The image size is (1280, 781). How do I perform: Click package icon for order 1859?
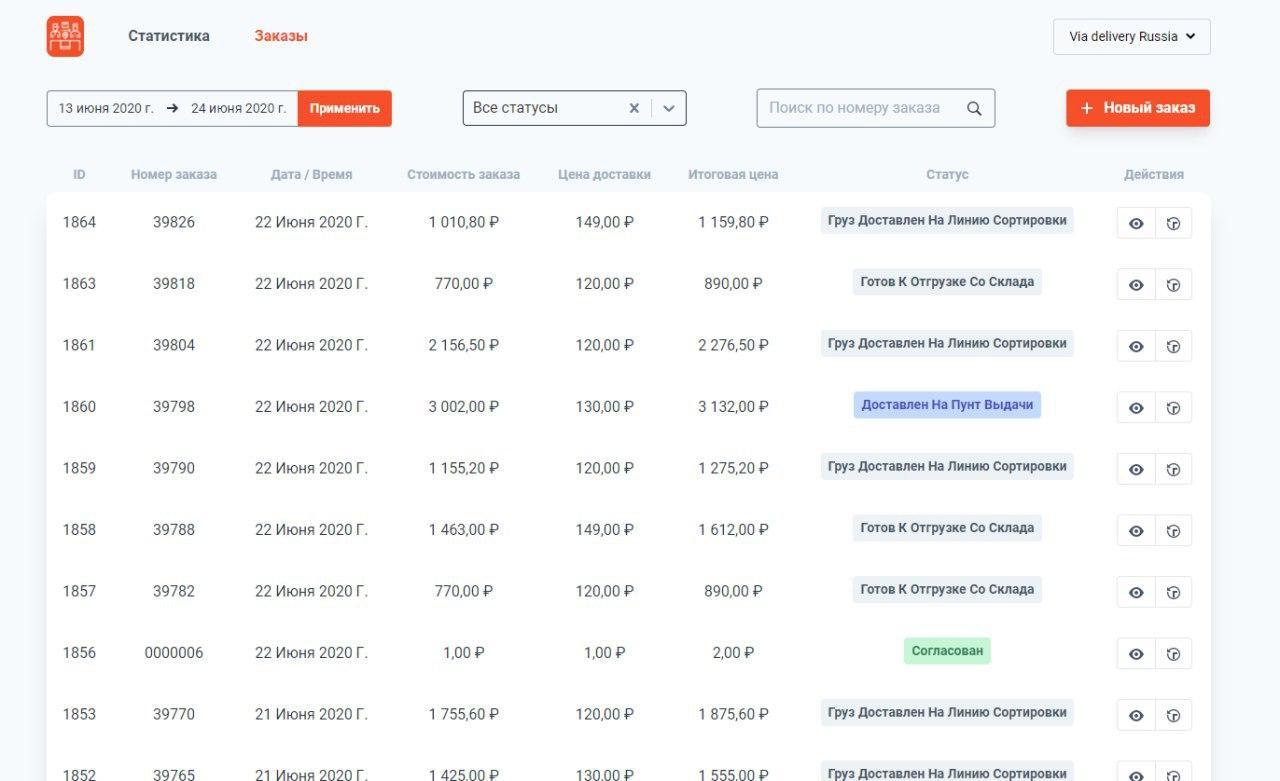[1174, 469]
